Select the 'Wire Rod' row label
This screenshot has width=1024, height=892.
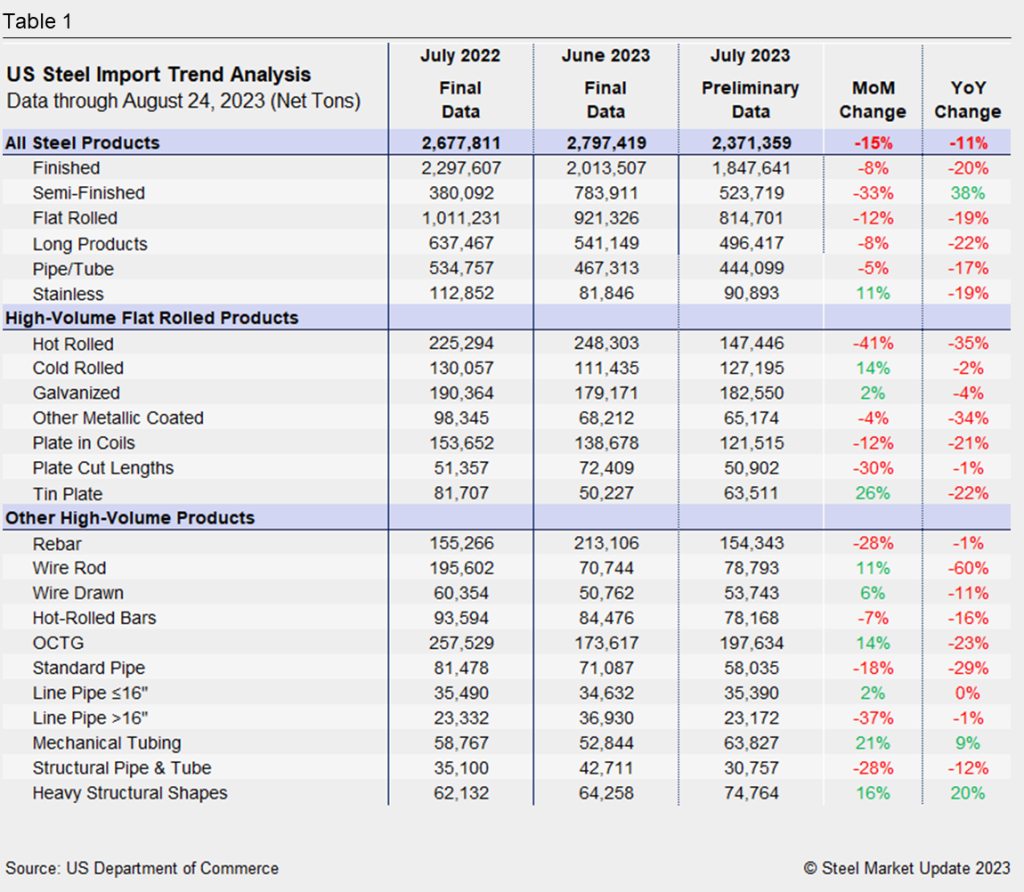pyautogui.click(x=68, y=568)
